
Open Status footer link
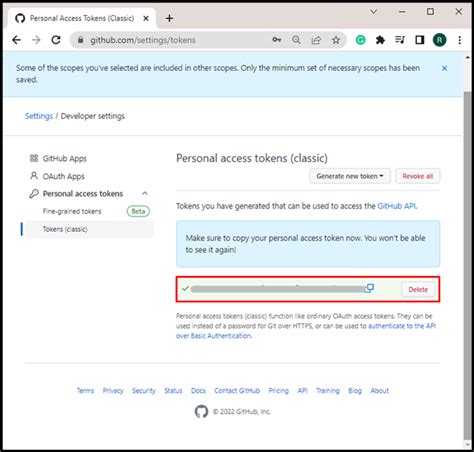[173, 391]
